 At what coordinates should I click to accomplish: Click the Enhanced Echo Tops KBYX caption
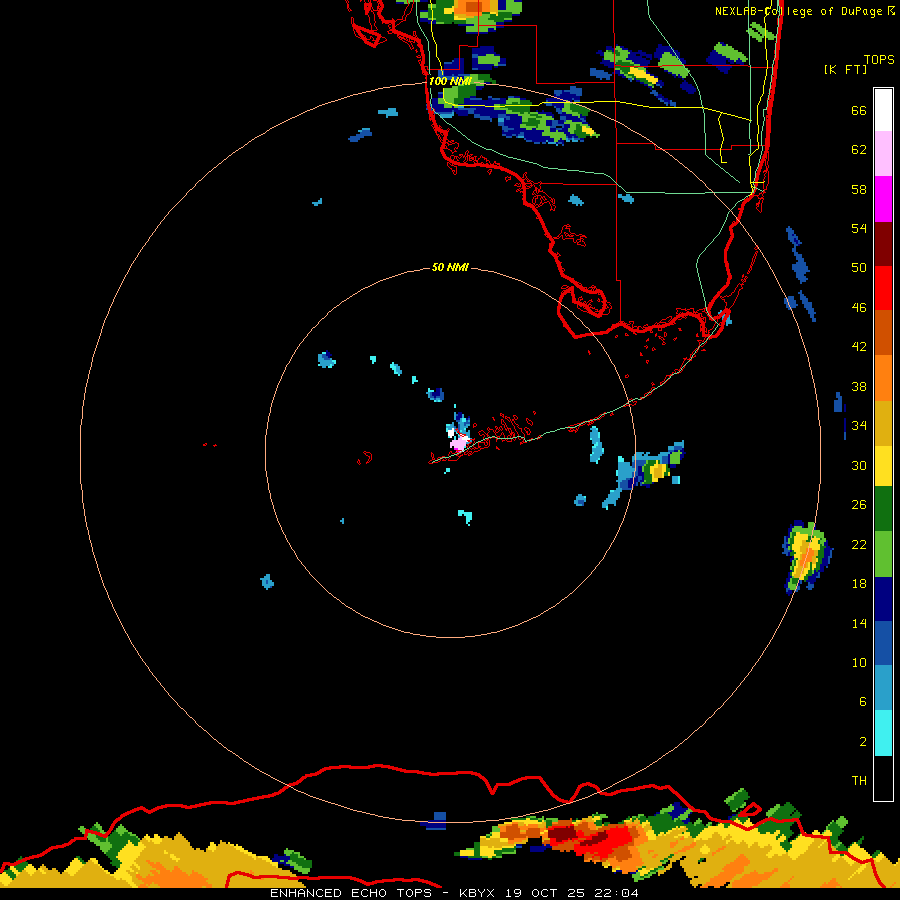pyautogui.click(x=454, y=893)
